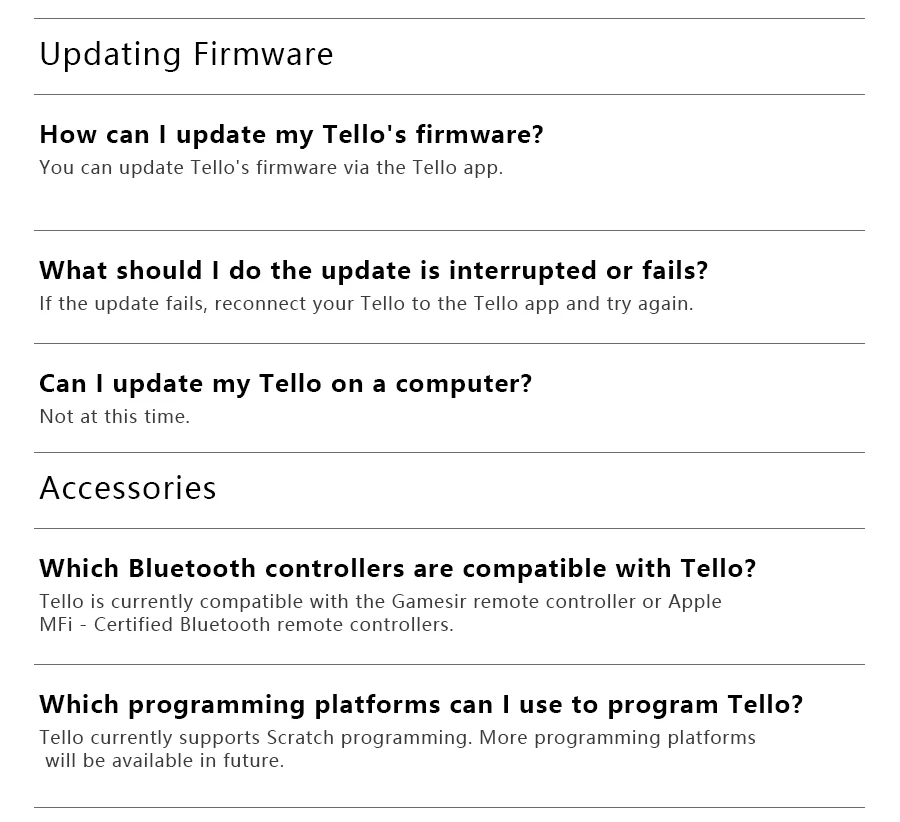Open the "Which Bluetooth controllers are compatible" question
The height and width of the screenshot is (822, 900).
[397, 569]
